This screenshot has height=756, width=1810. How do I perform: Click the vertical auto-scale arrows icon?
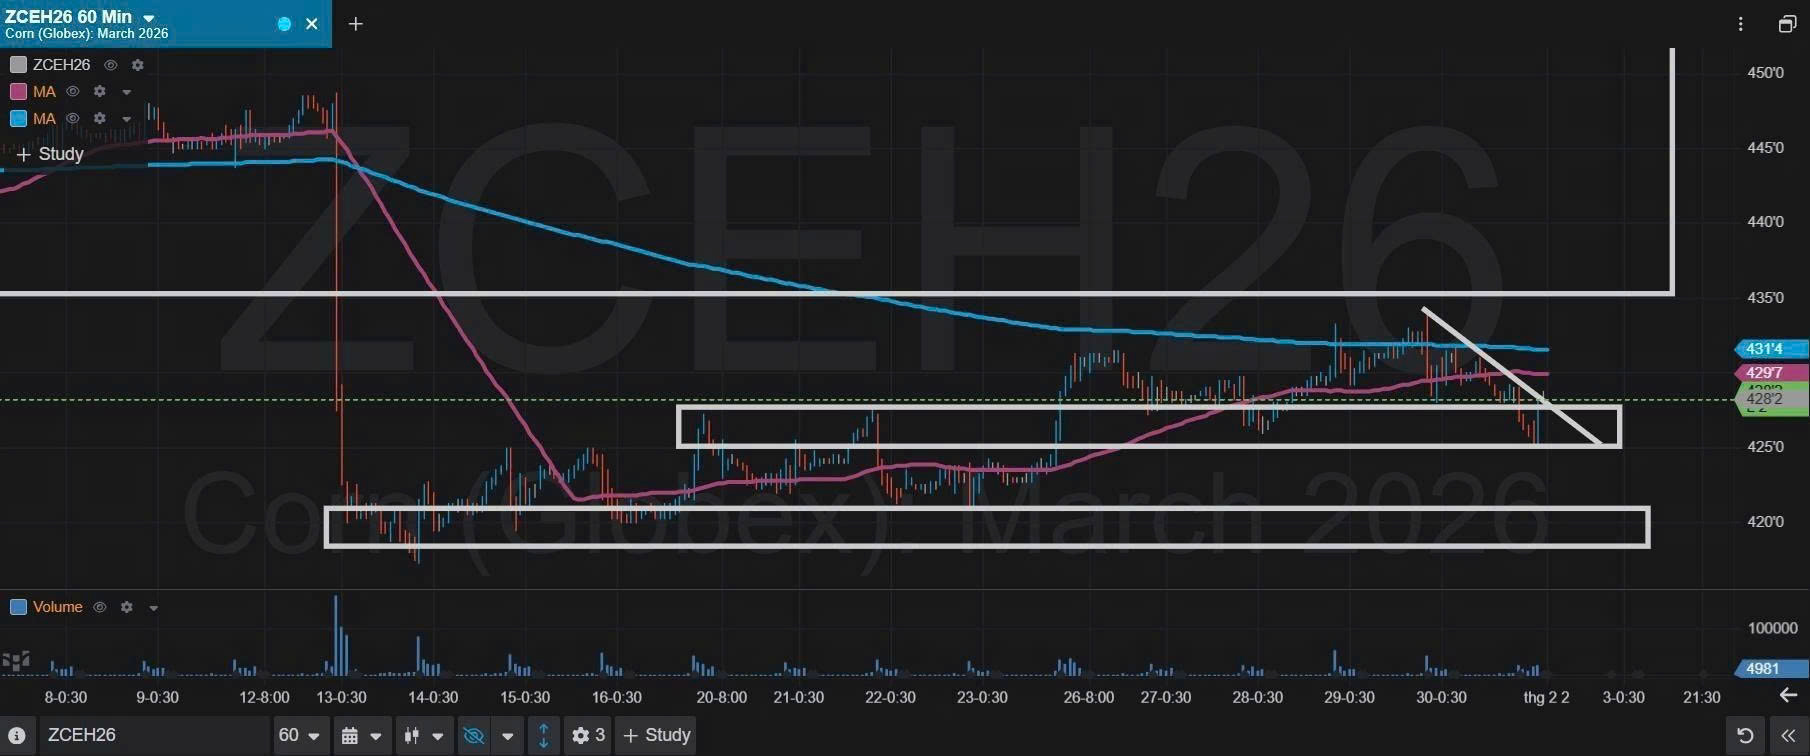coord(543,736)
